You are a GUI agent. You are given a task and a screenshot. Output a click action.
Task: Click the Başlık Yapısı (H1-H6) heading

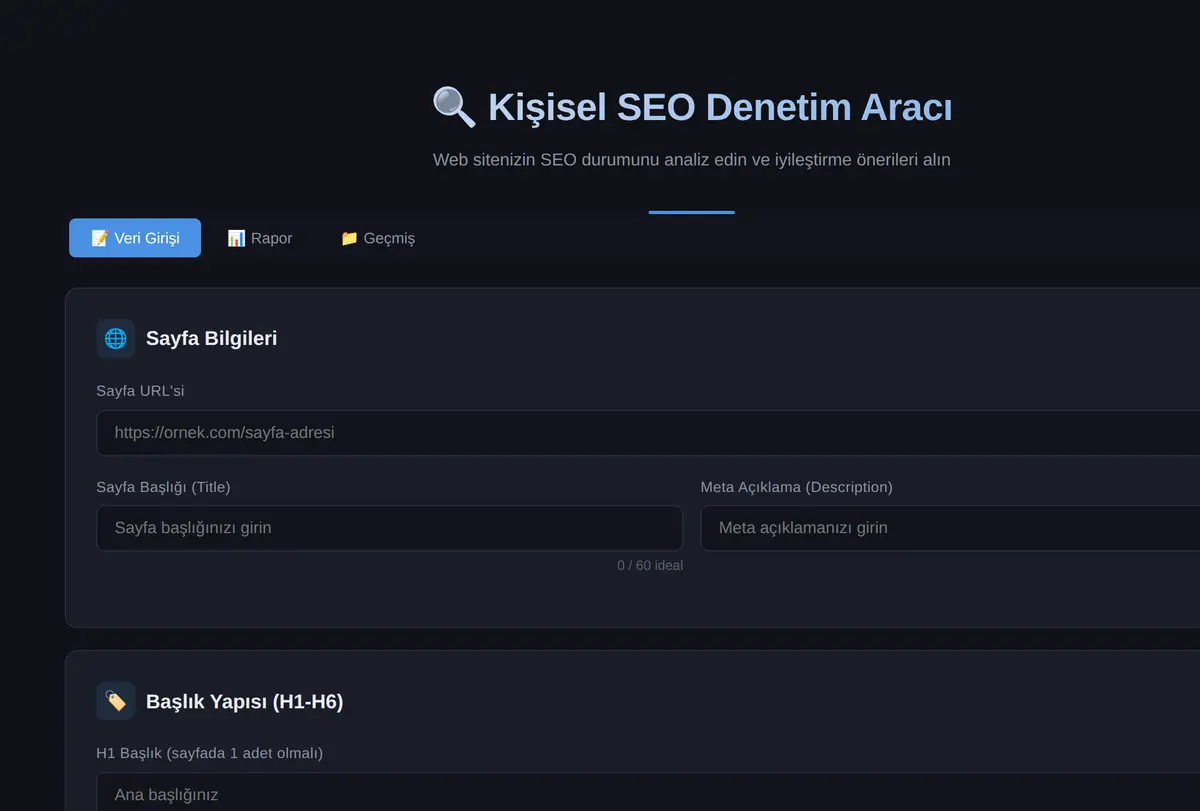tap(245, 702)
